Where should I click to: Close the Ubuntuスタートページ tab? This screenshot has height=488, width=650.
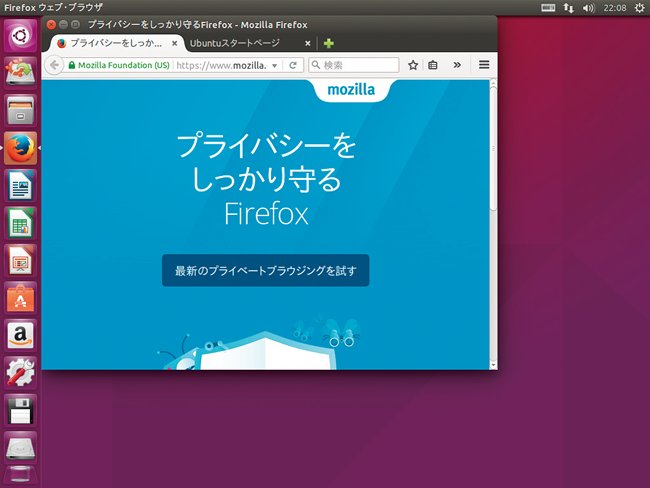tap(308, 43)
